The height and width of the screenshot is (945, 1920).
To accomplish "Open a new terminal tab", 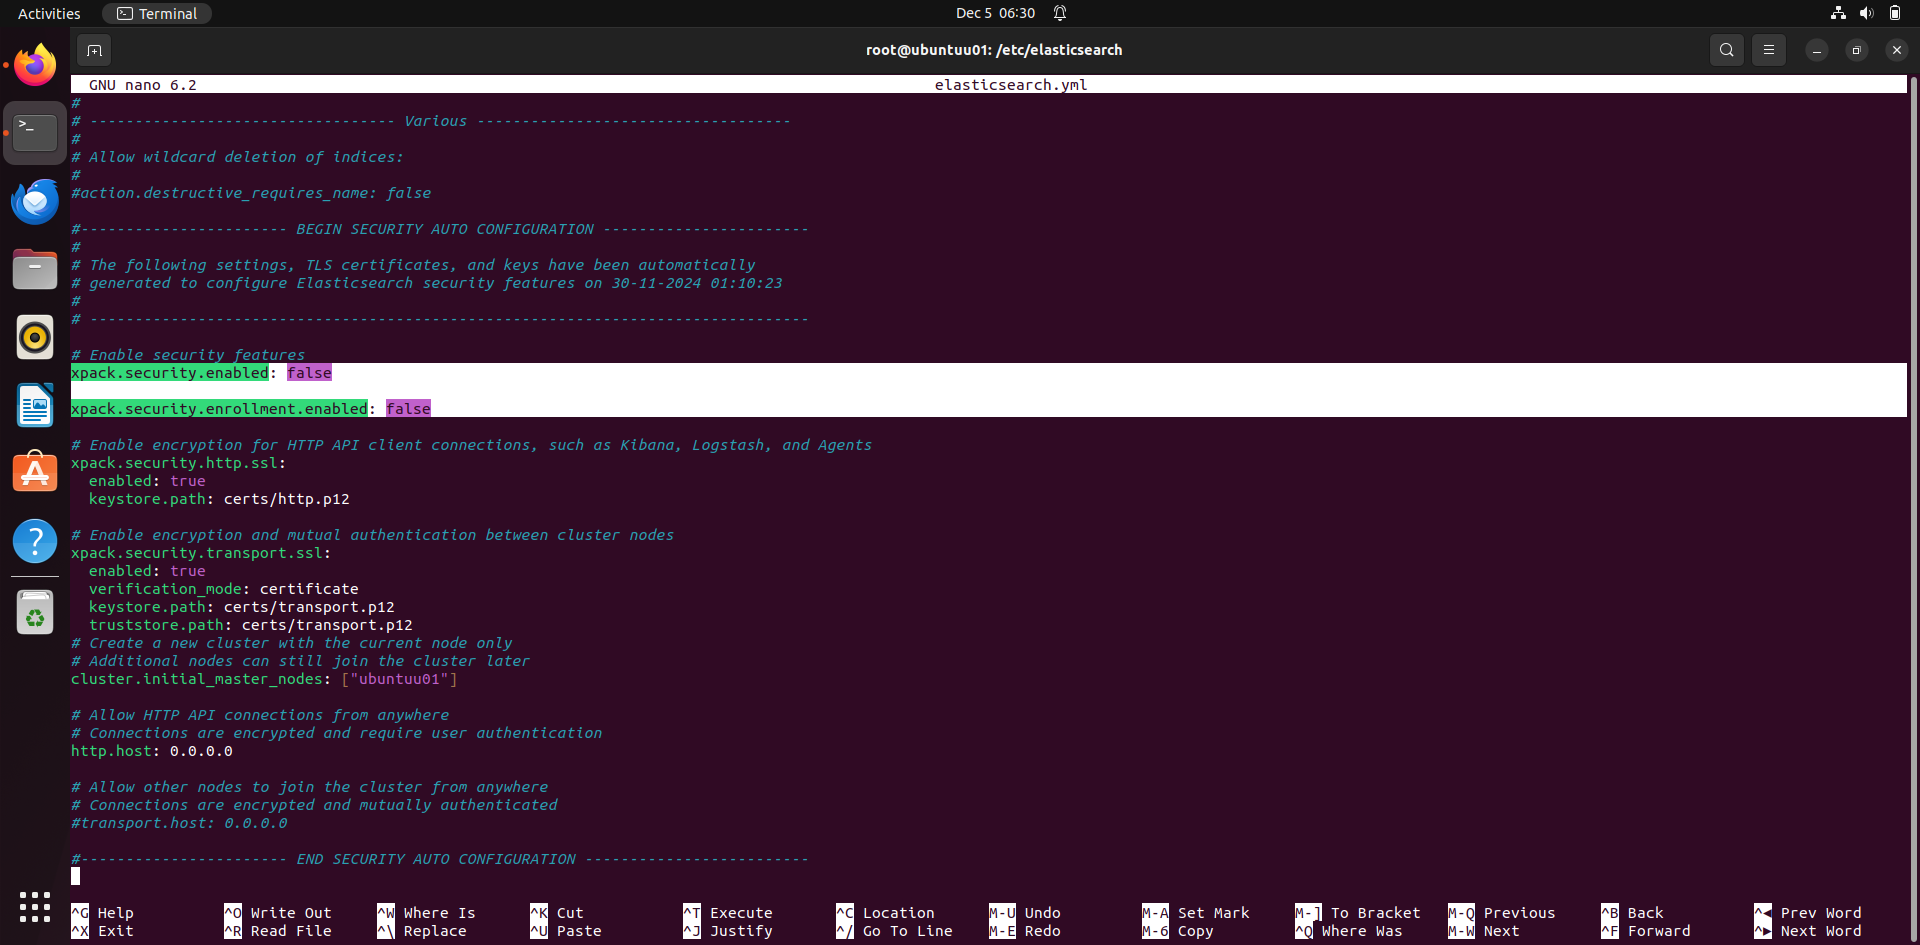I will (94, 50).
